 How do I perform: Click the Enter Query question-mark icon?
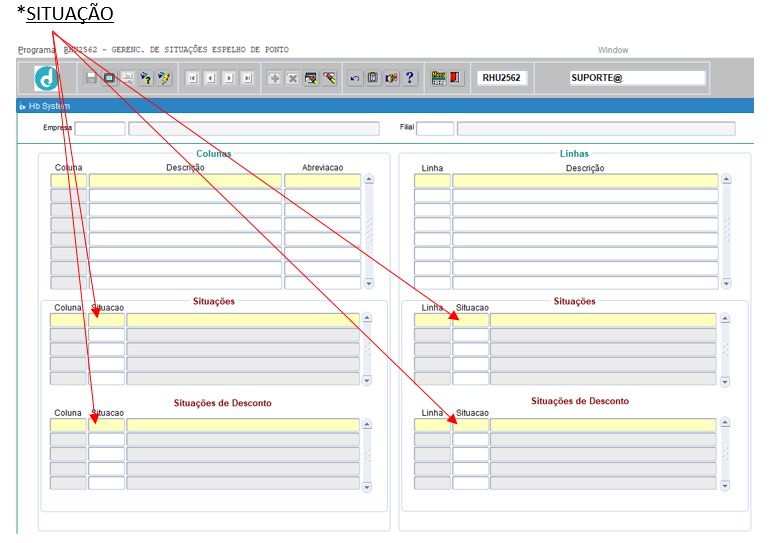click(146, 78)
